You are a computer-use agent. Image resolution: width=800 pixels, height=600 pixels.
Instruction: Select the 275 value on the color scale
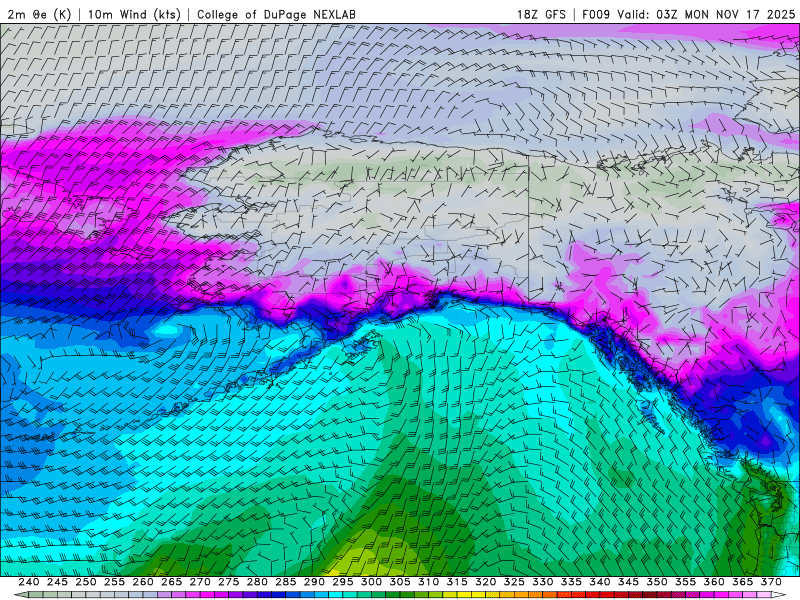(x=229, y=582)
